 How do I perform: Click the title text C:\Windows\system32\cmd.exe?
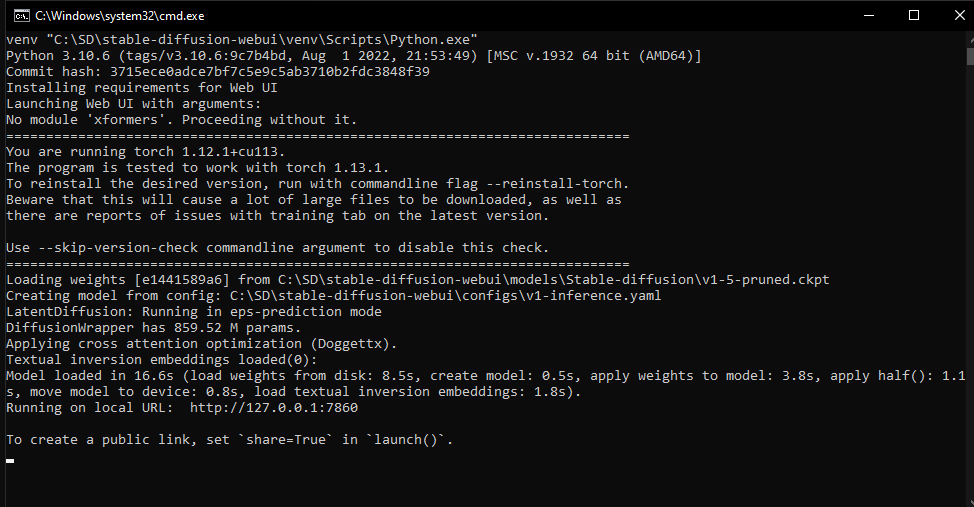pos(119,16)
